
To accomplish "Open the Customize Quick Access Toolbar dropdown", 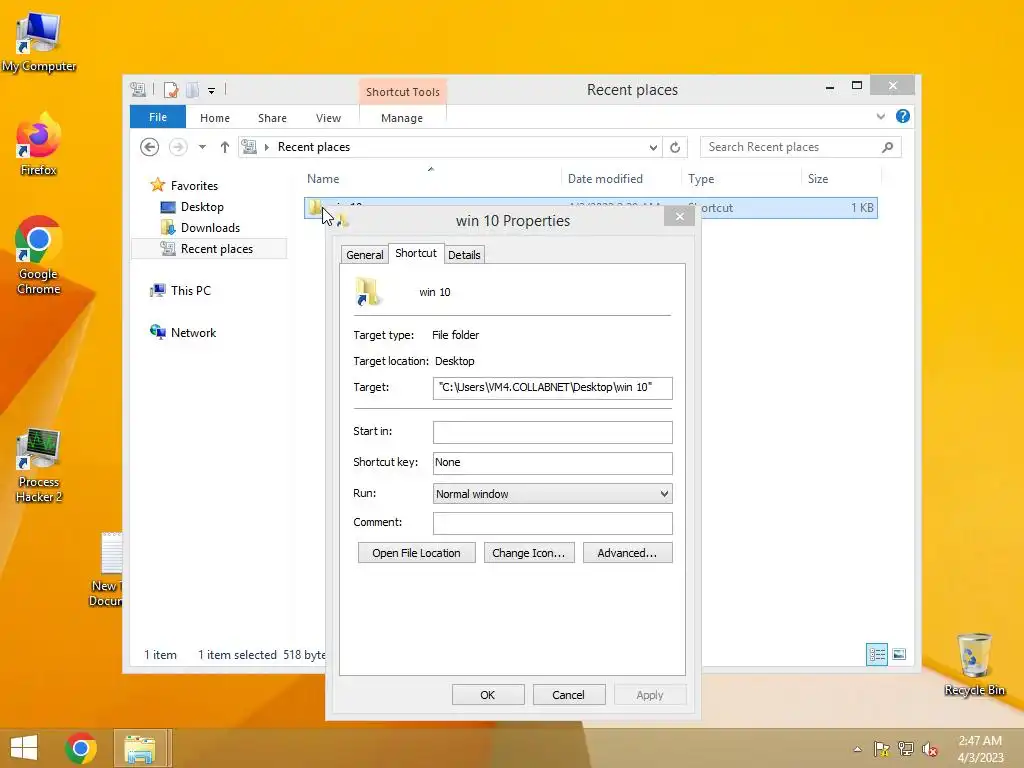I will [212, 90].
